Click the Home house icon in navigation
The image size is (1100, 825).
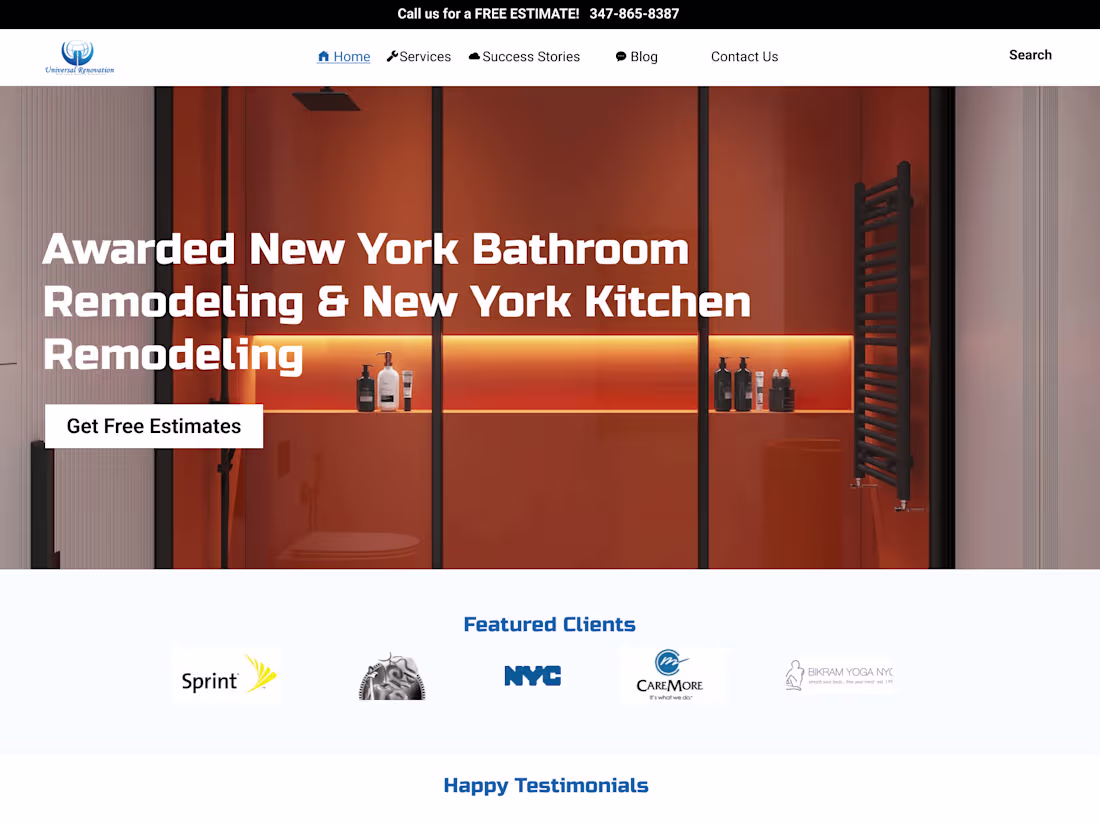(x=322, y=56)
